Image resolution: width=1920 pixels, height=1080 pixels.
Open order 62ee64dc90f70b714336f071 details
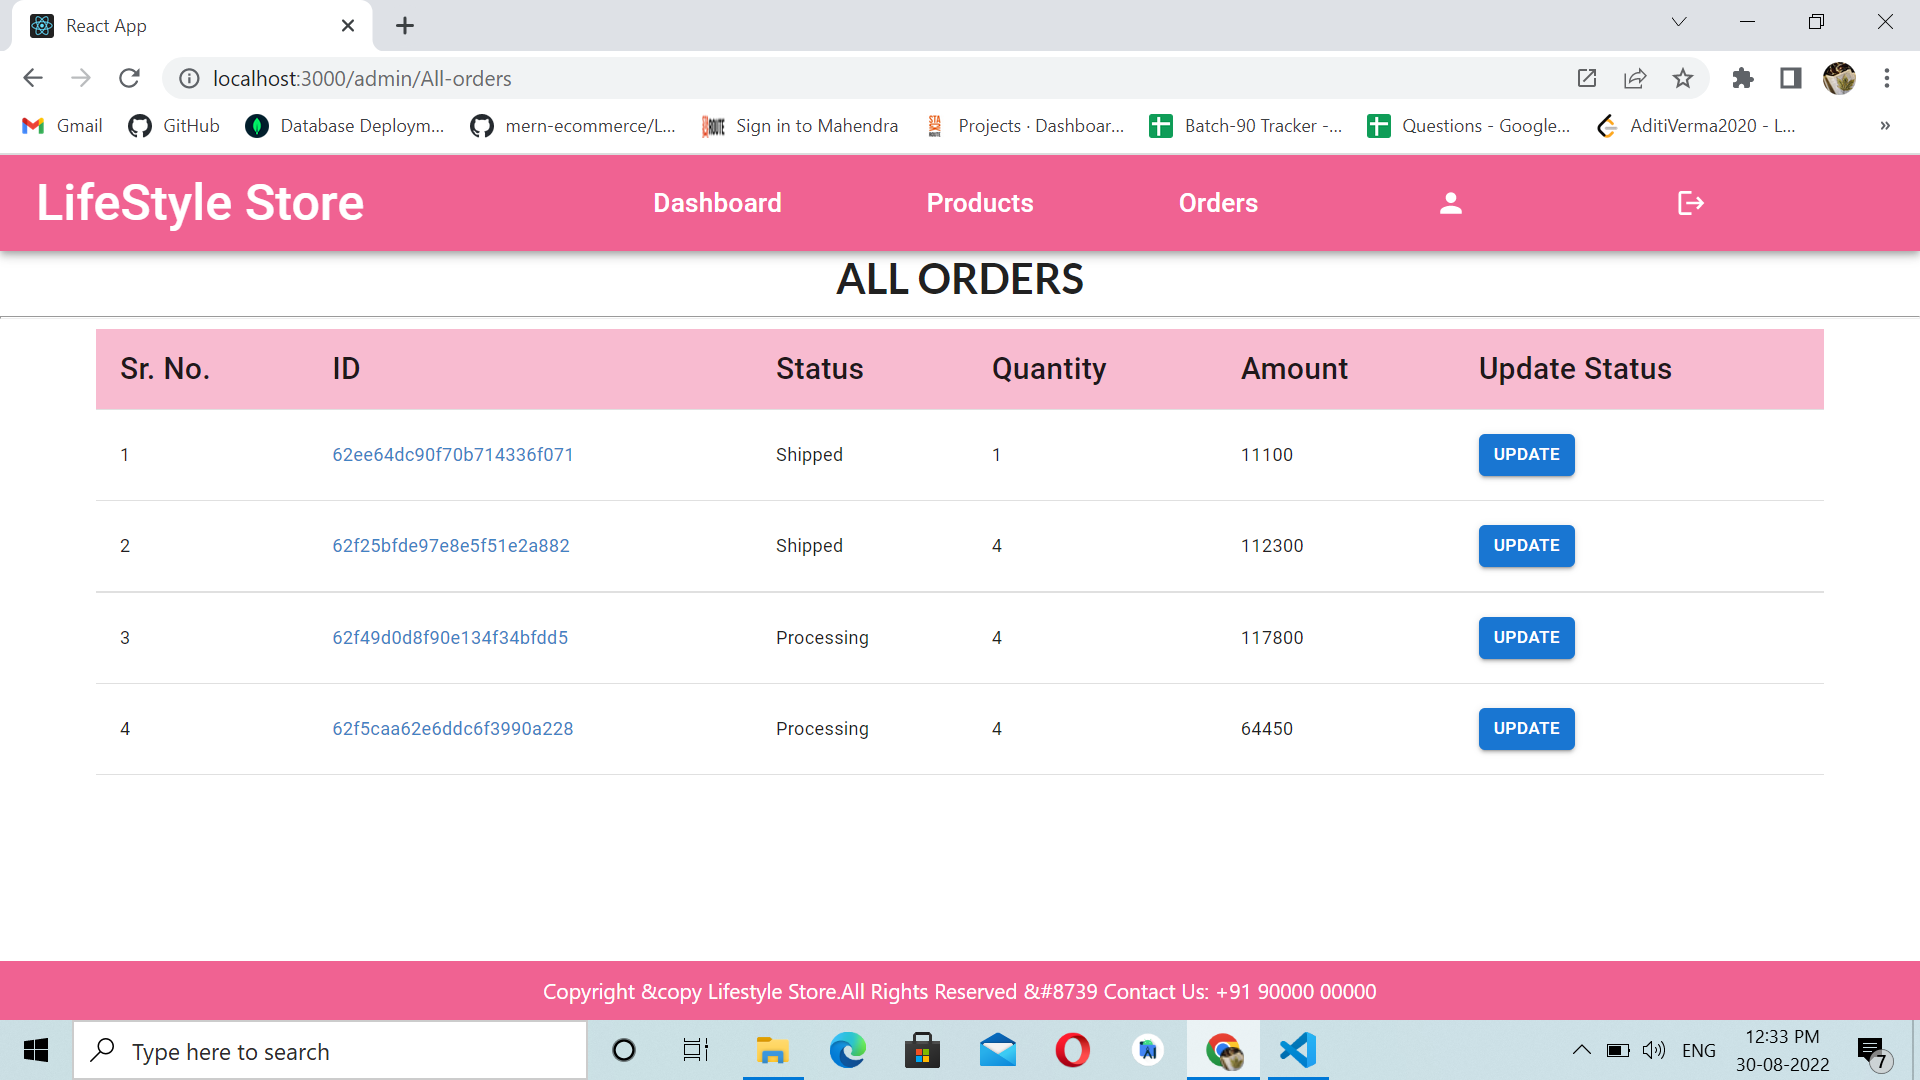(453, 454)
